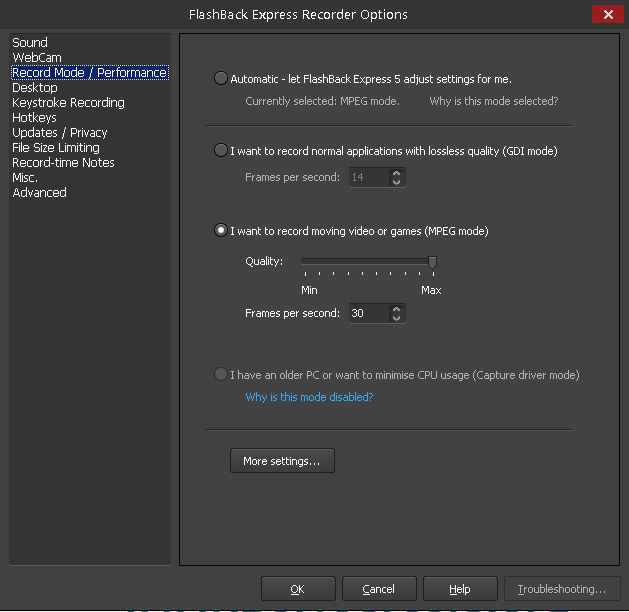Go to Hotkeys settings
629x612 pixels.
coord(34,118)
